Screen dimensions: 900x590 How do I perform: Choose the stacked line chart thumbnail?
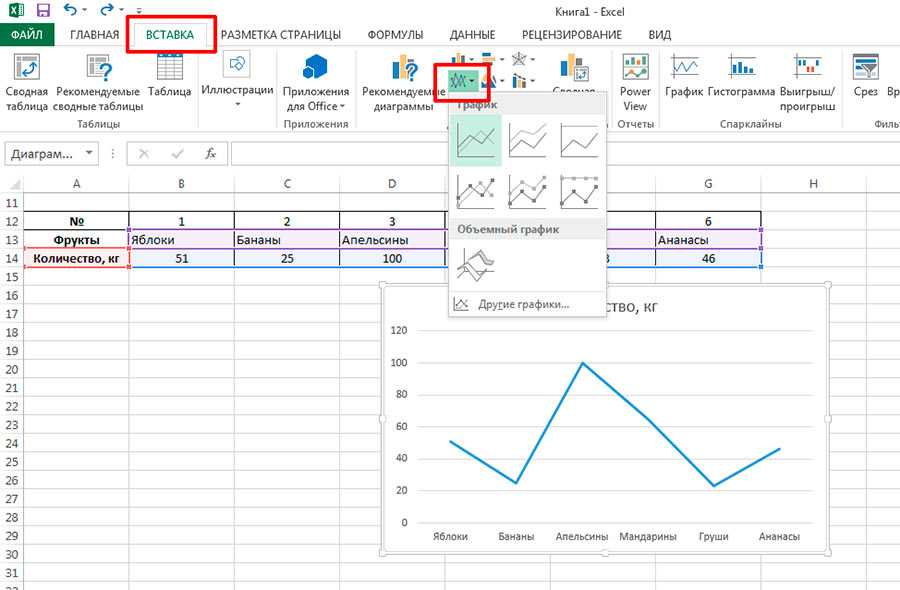[x=527, y=141]
